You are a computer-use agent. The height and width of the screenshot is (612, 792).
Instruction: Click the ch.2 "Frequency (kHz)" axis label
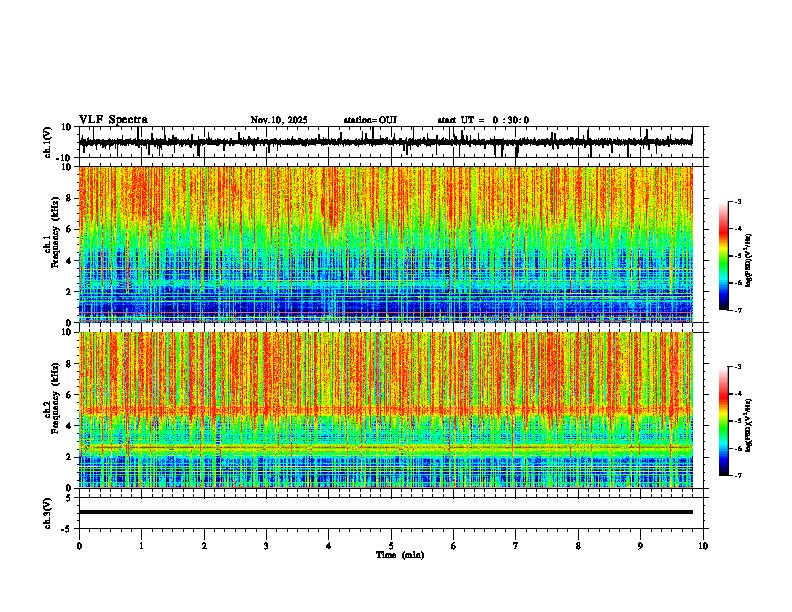[x=55, y=398]
